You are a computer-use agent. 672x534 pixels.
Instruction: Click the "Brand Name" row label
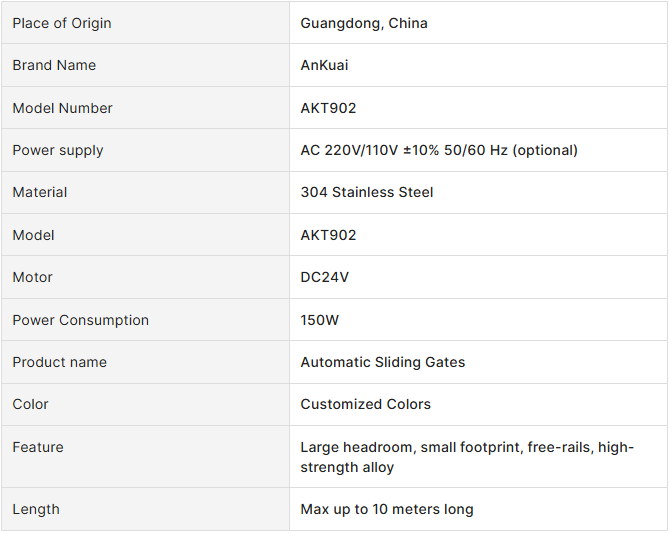54,65
